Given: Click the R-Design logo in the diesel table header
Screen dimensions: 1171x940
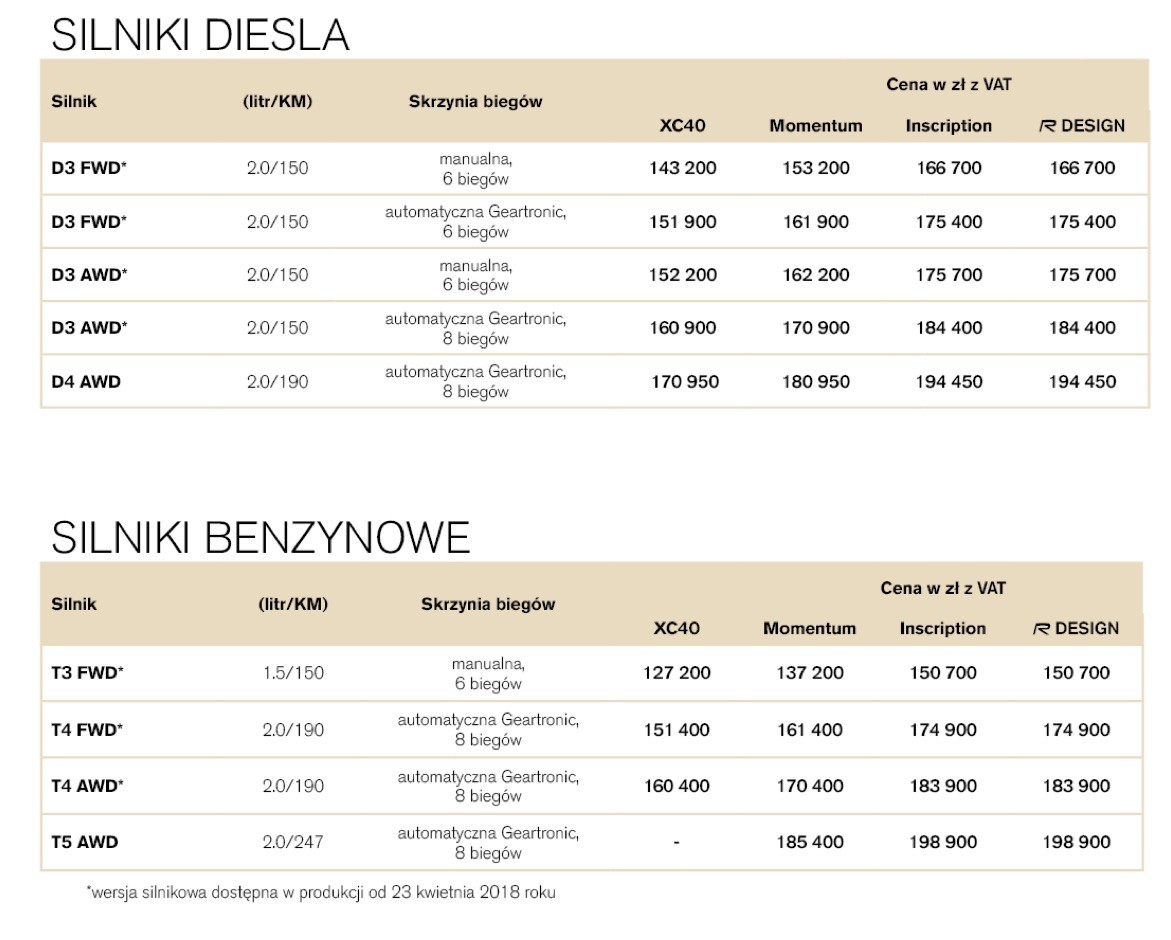Looking at the screenshot, I should click(x=1048, y=126).
